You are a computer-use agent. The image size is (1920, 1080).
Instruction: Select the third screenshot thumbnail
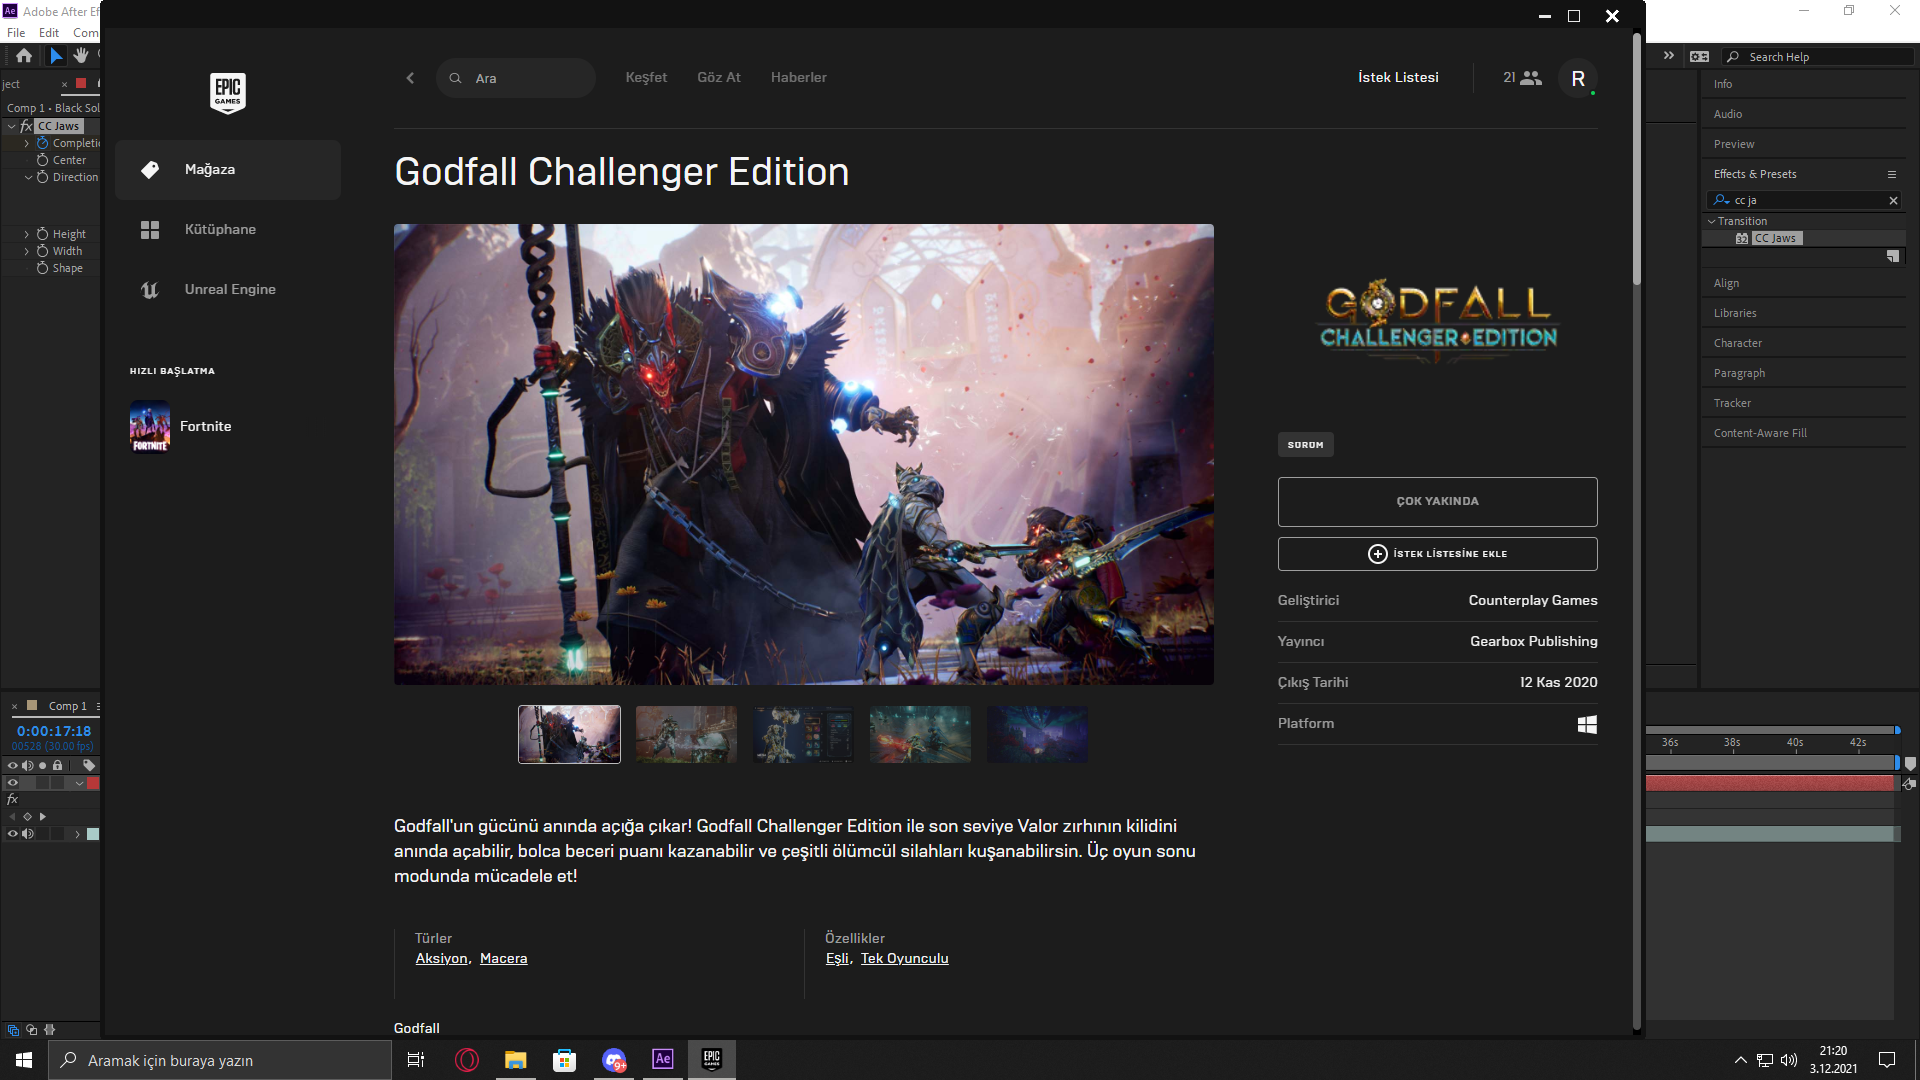point(803,735)
